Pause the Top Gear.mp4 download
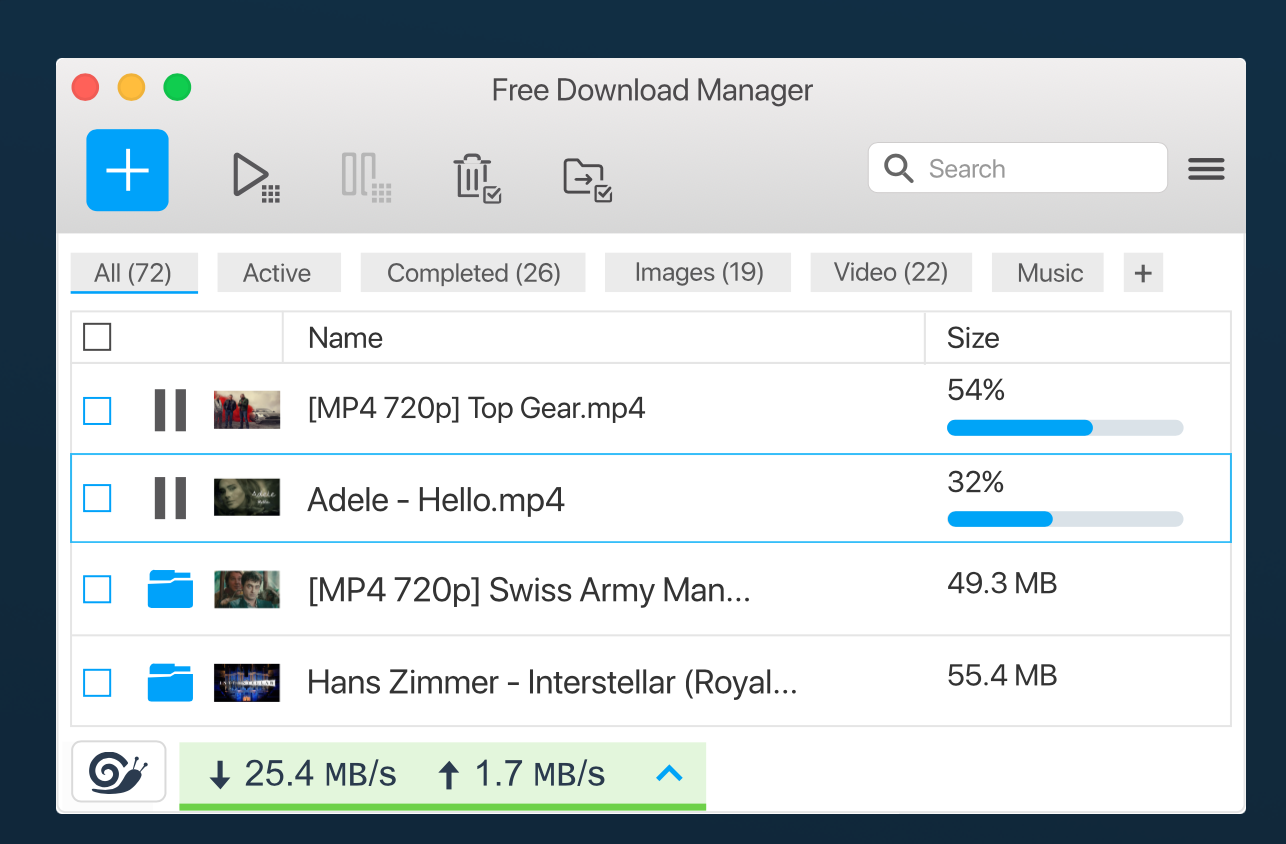This screenshot has height=844, width=1286. tap(170, 410)
